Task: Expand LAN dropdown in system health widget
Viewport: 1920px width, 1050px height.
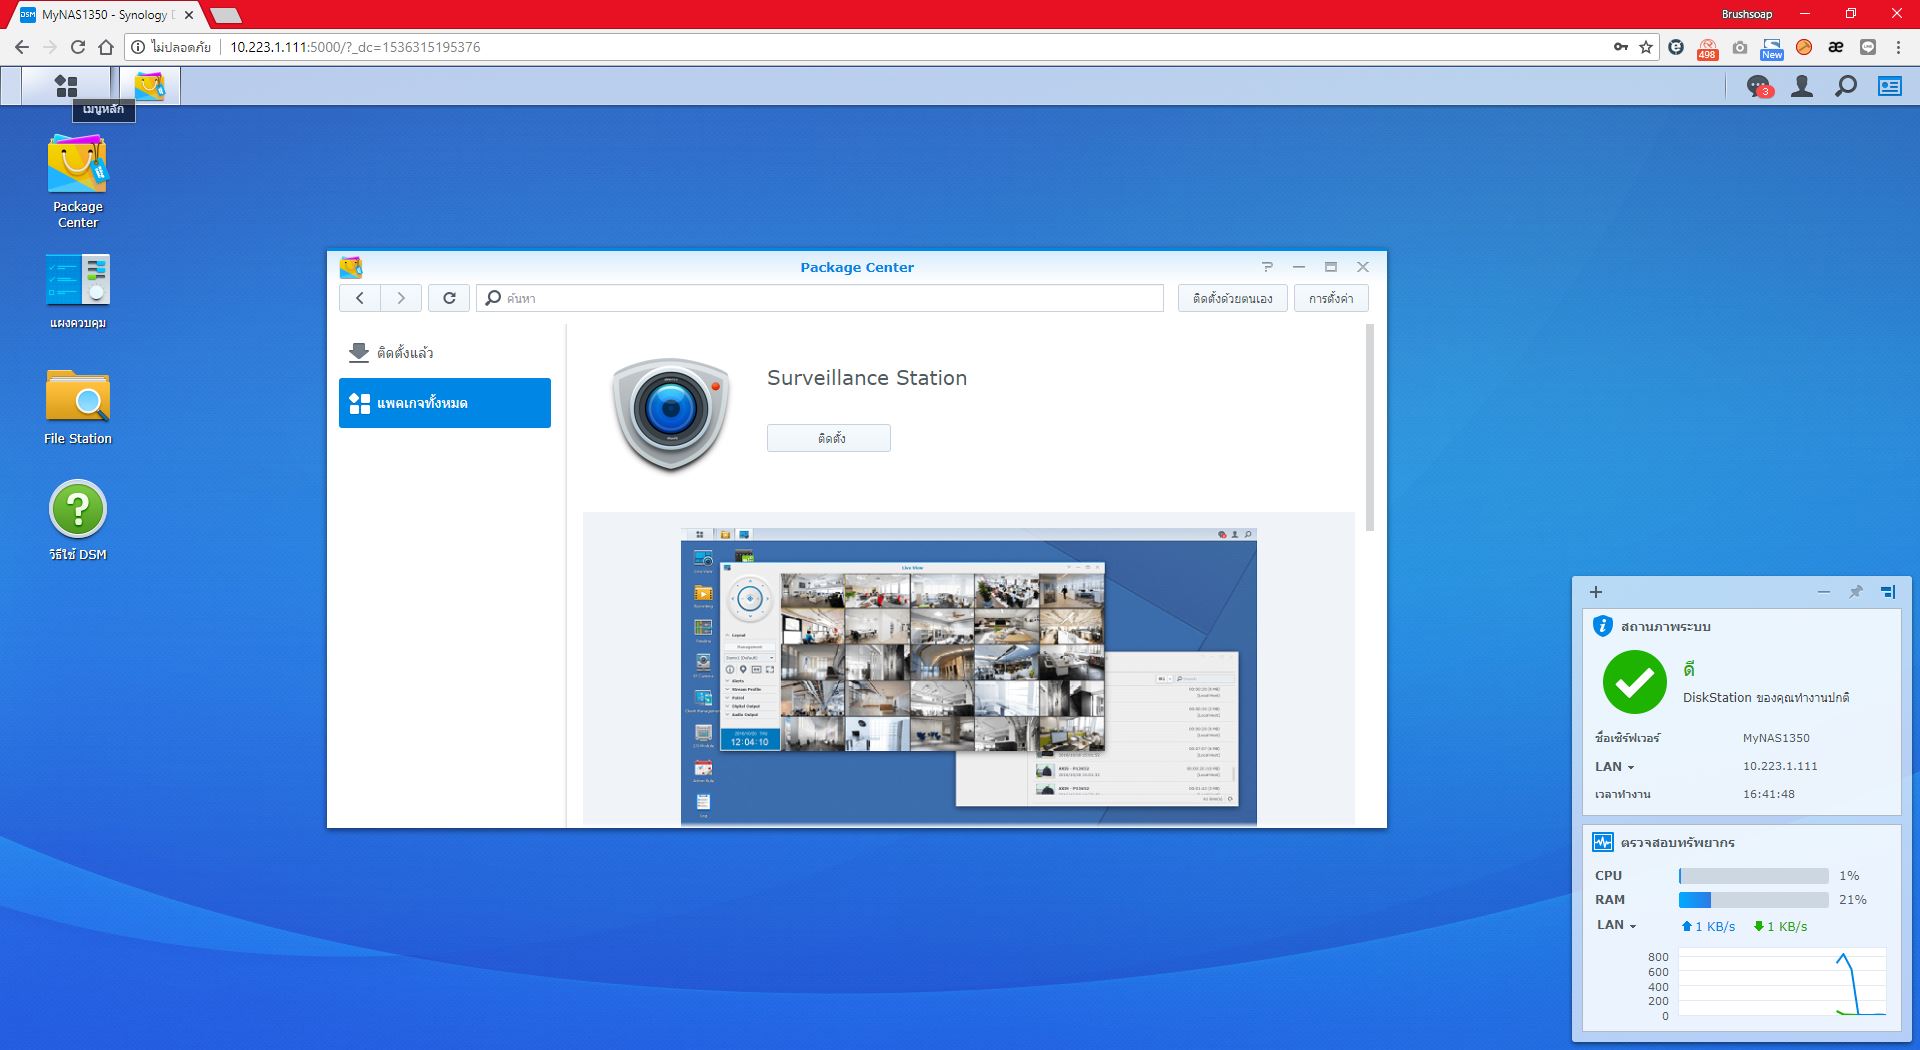Action: click(1615, 767)
